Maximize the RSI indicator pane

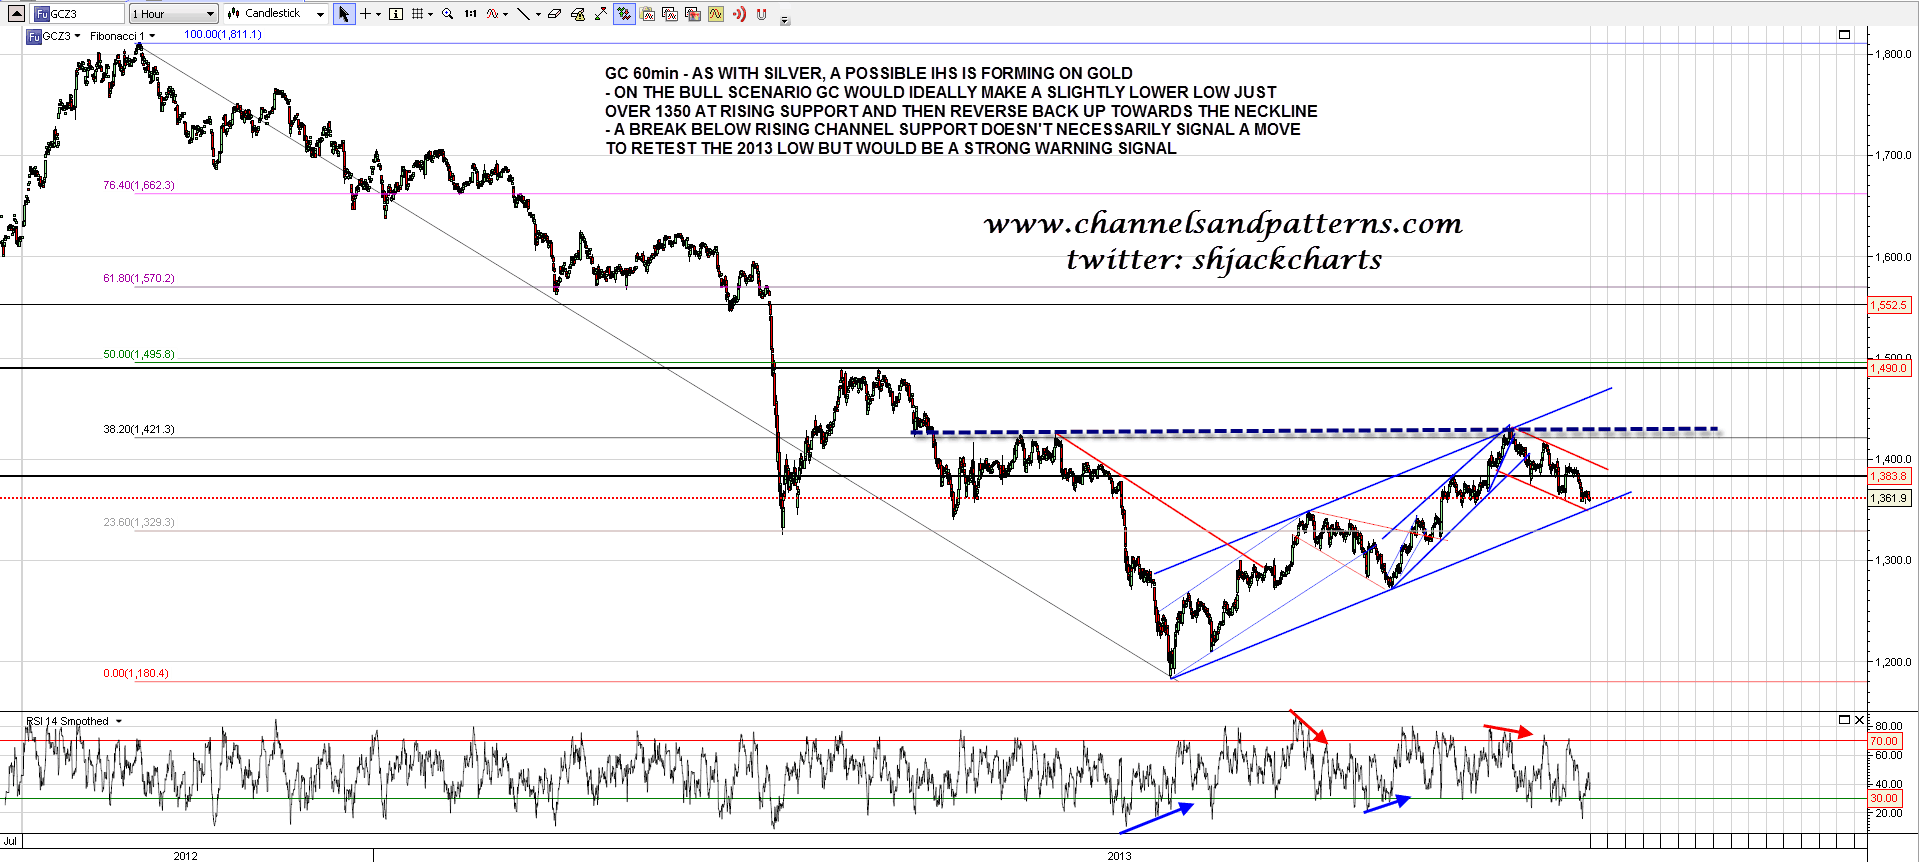pos(1844,720)
